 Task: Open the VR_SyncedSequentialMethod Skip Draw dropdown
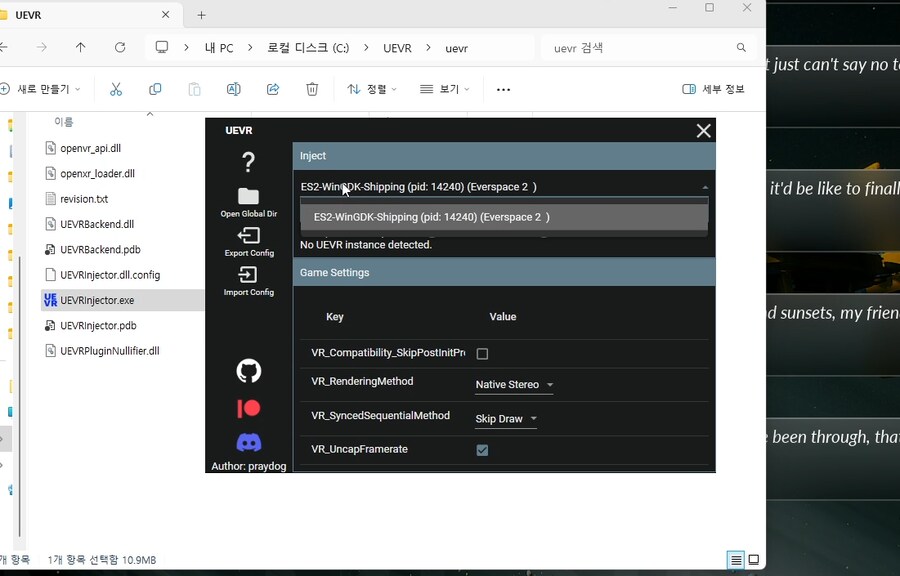[x=506, y=419]
